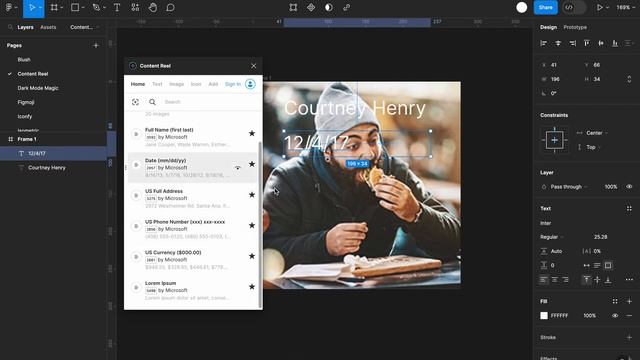Open the Blush page
The image size is (640, 360).
point(24,60)
